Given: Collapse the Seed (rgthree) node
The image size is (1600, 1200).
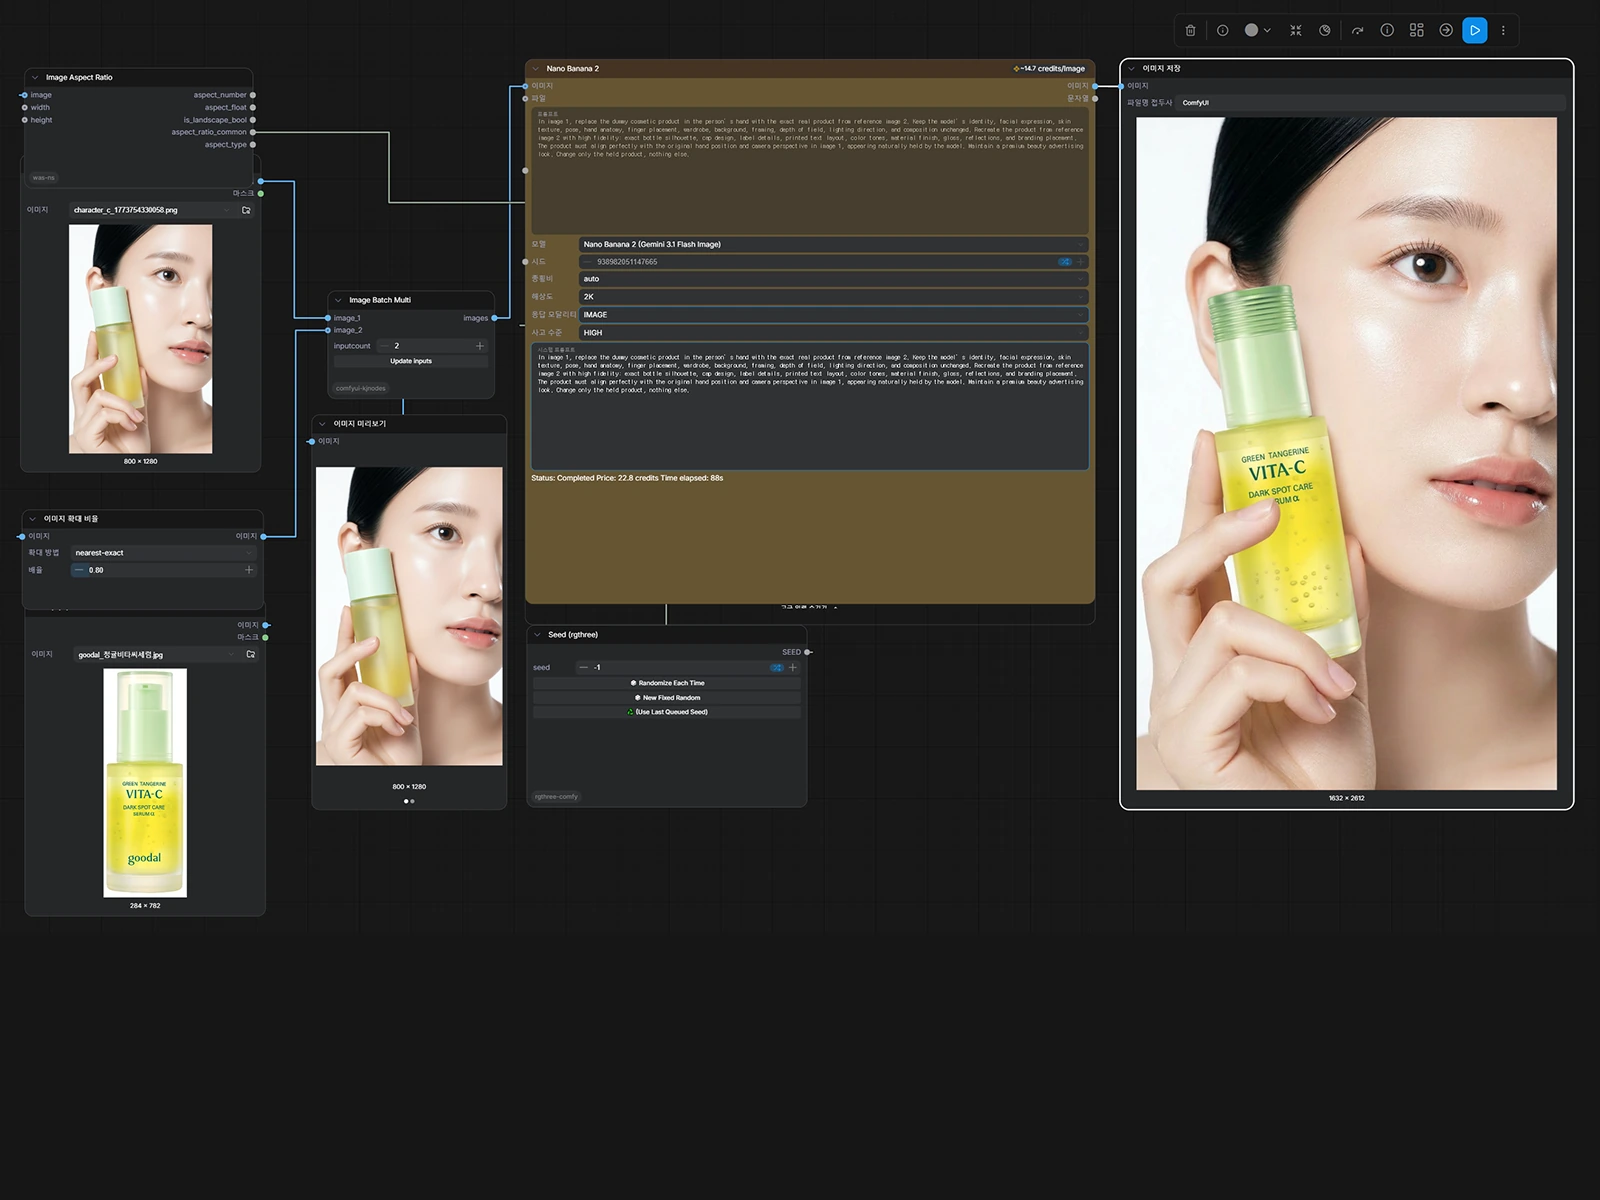Looking at the screenshot, I should [x=537, y=635].
